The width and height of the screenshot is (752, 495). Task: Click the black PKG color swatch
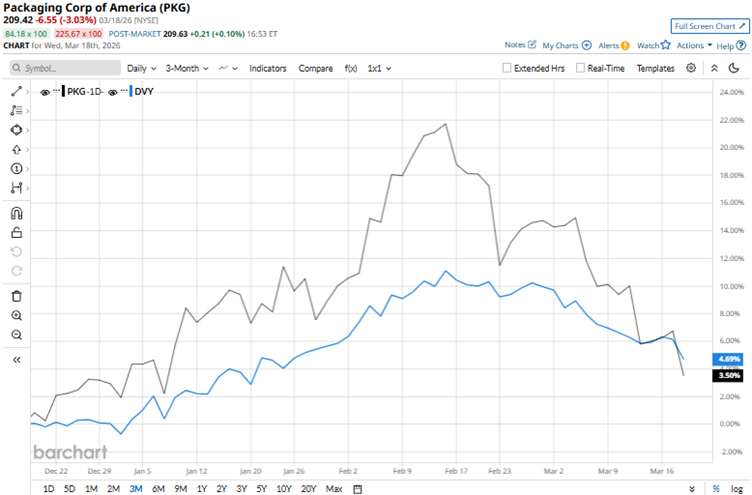coord(63,92)
